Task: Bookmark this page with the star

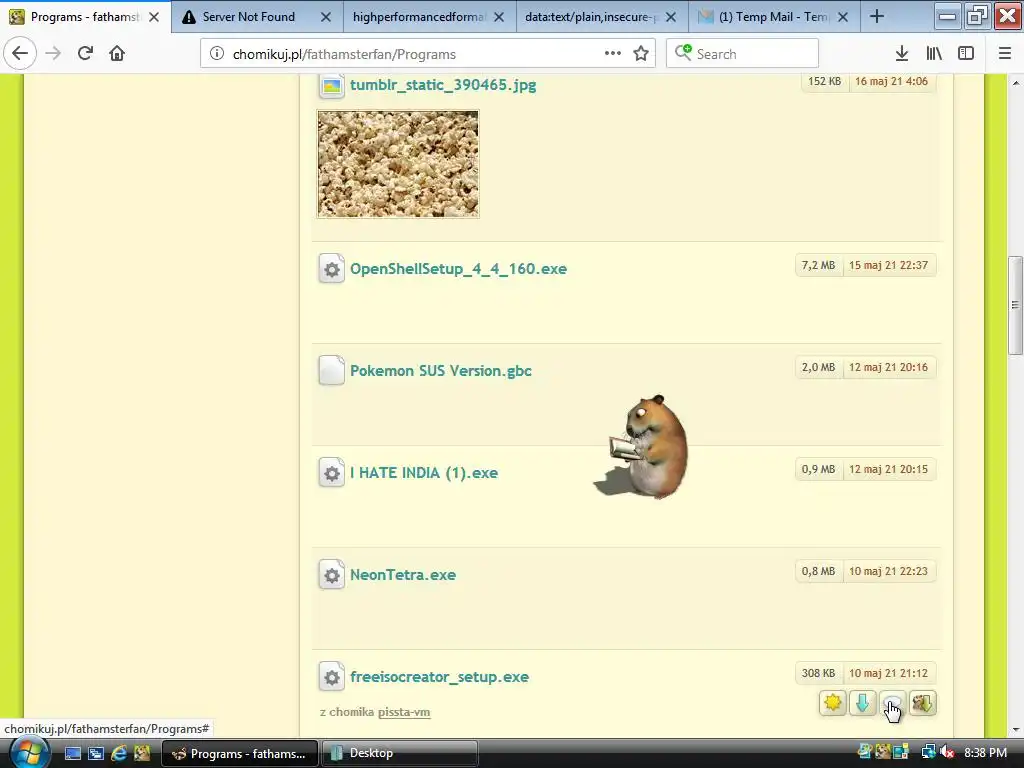Action: tap(641, 54)
